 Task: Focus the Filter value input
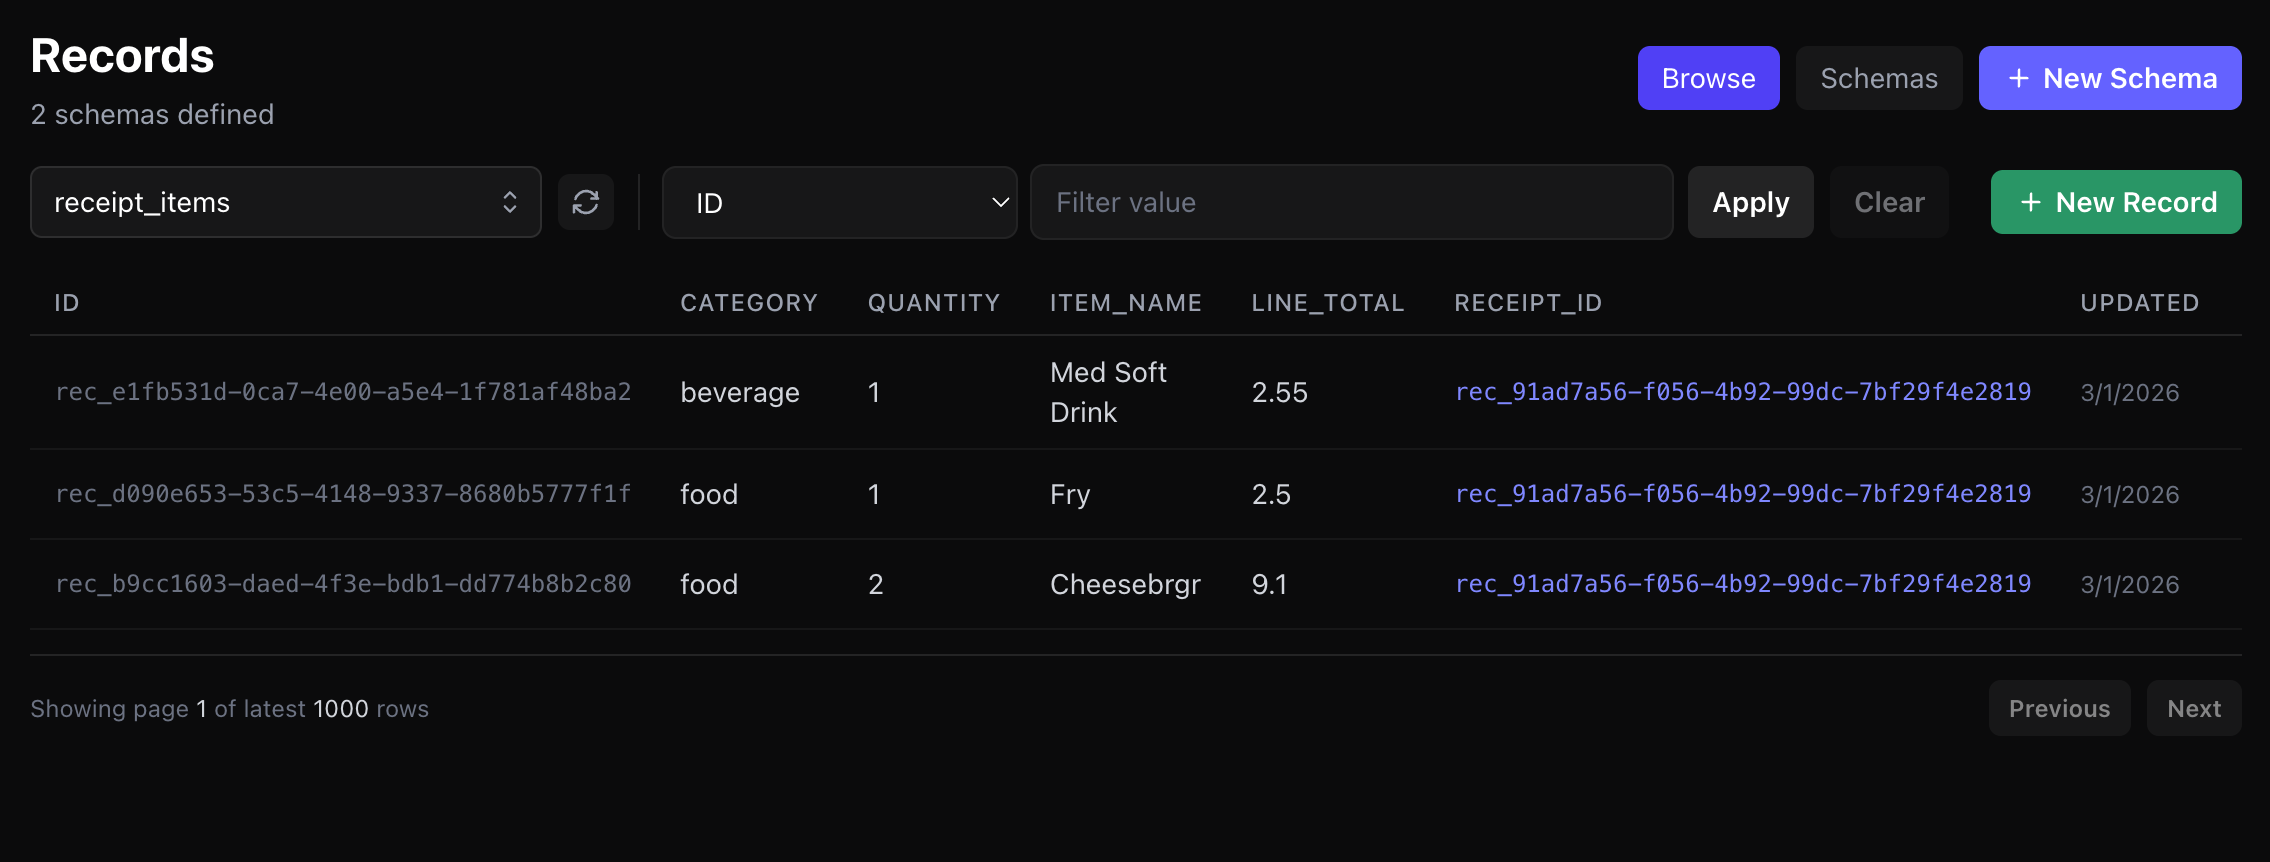pyautogui.click(x=1352, y=202)
